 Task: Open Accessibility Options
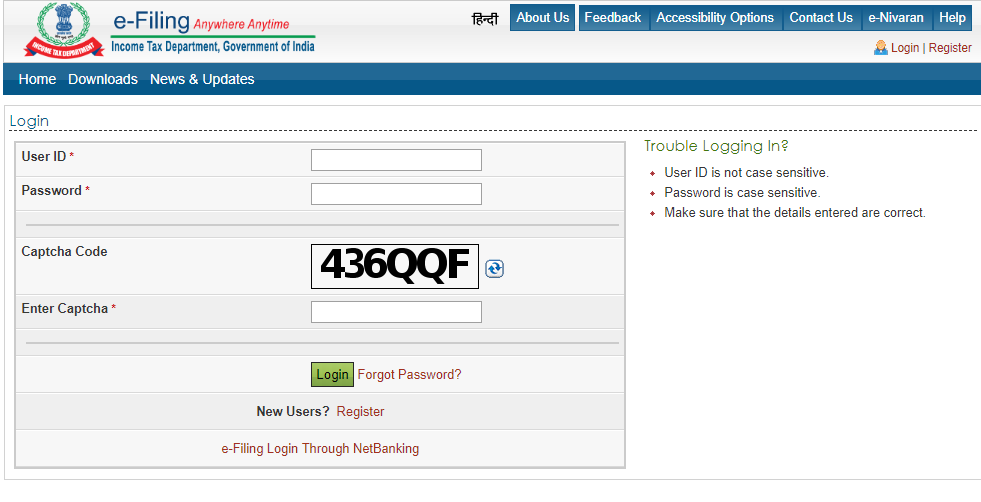coord(715,18)
